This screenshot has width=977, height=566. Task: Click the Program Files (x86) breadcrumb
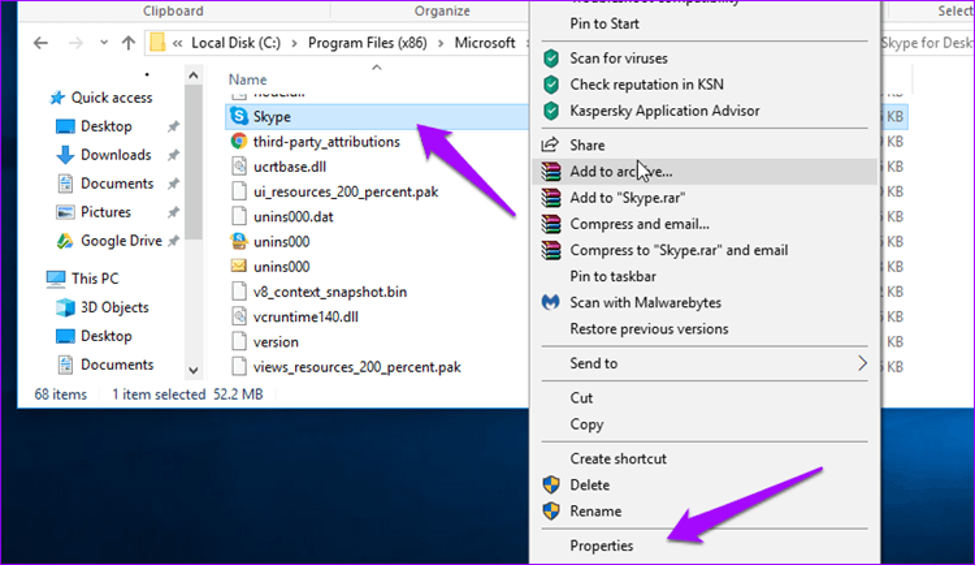(x=368, y=43)
